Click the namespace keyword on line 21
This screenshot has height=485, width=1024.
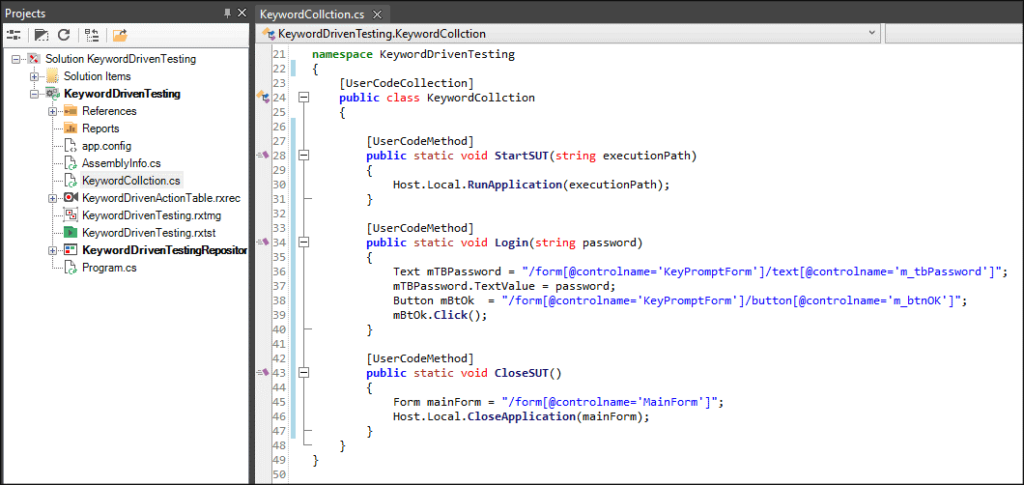tap(342, 55)
